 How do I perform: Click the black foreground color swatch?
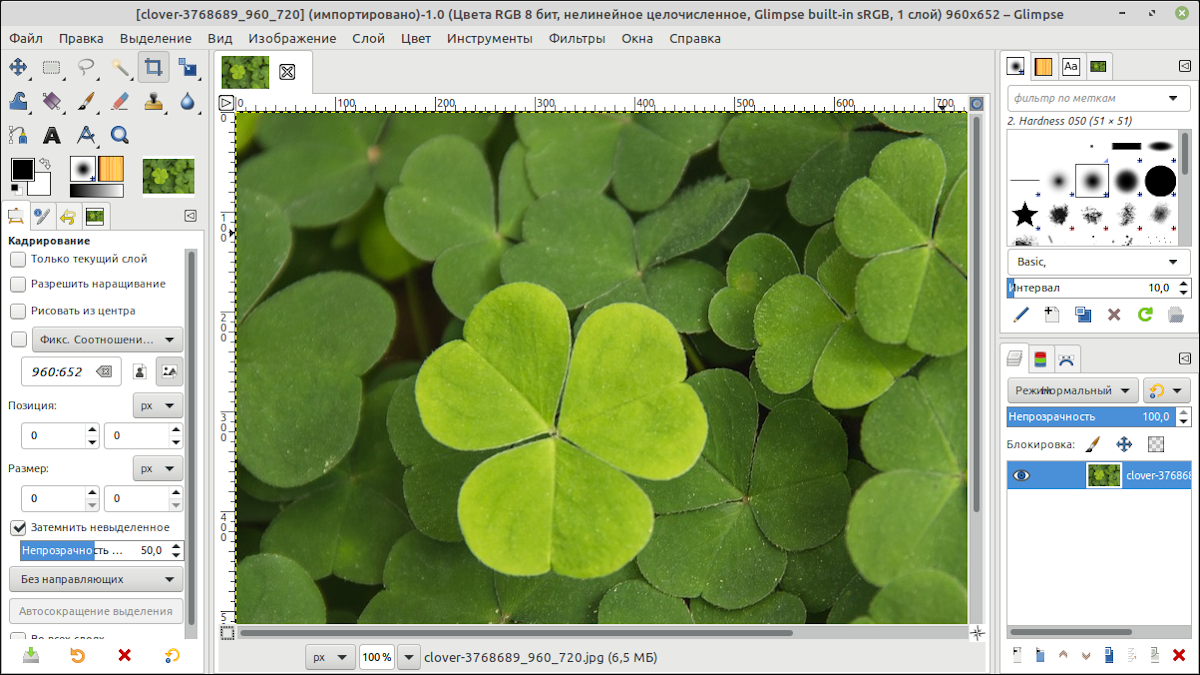[x=22, y=169]
